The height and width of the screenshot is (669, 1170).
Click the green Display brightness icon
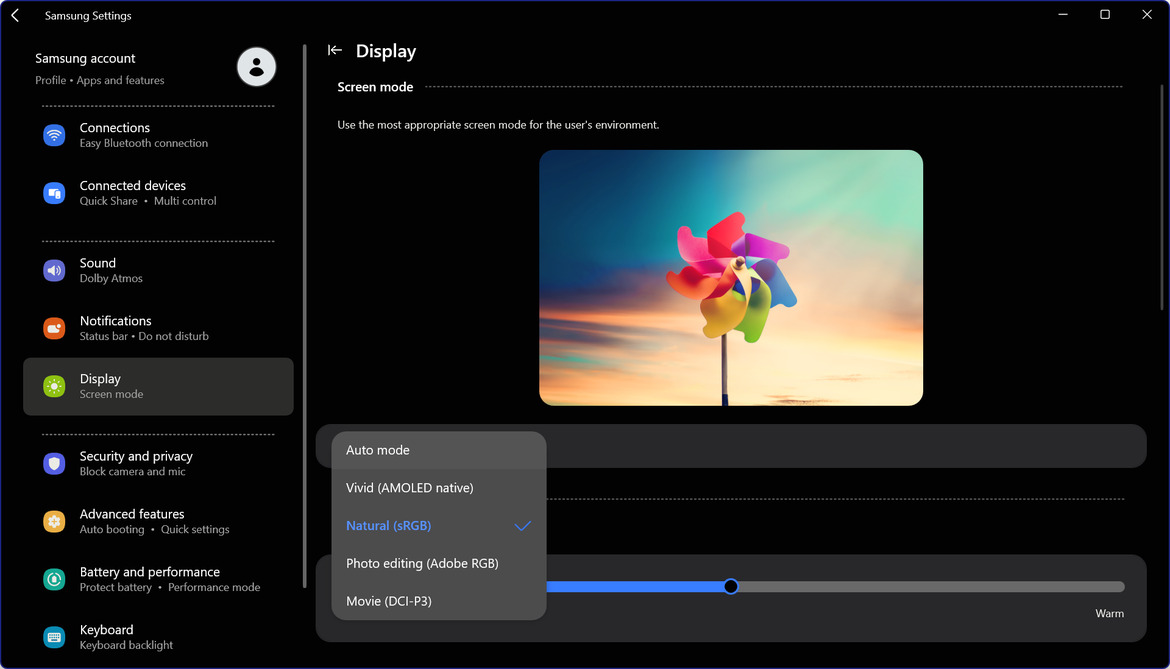[x=54, y=386]
